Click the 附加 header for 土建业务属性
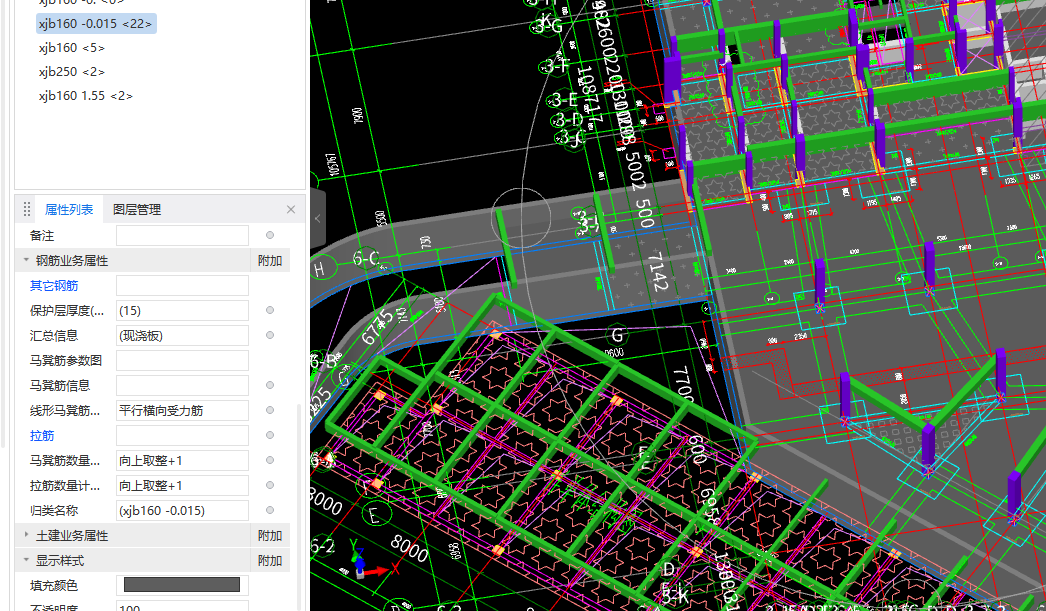The image size is (1046, 611). 270,536
